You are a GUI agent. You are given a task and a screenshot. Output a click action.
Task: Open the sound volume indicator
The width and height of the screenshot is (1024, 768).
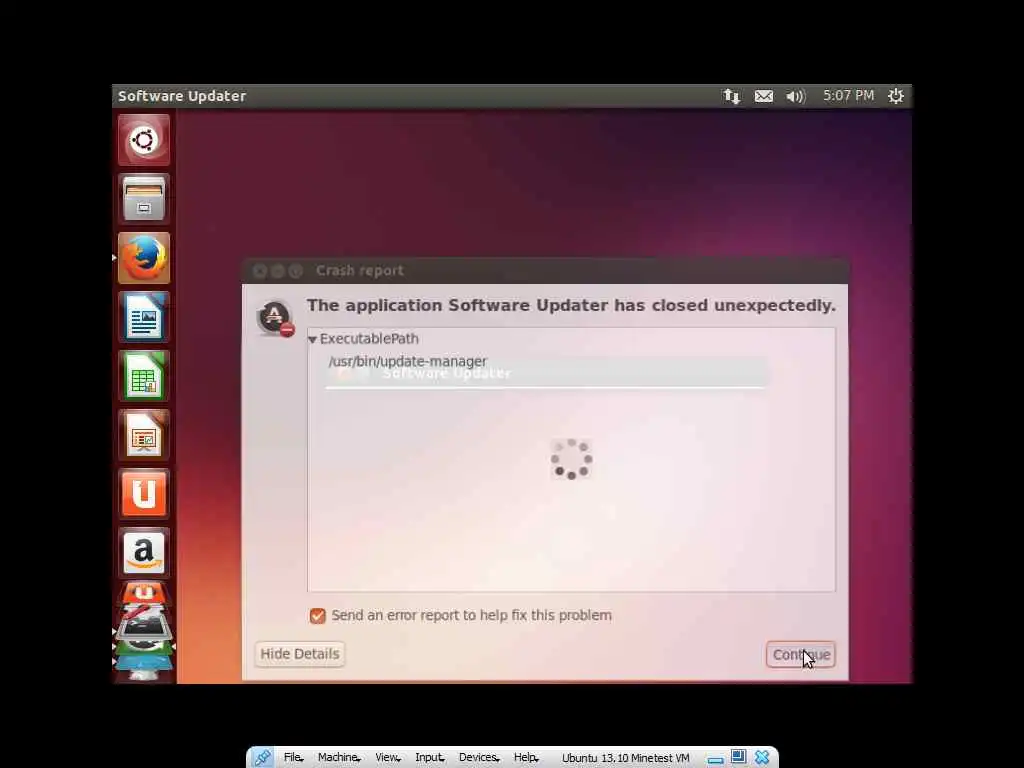point(795,96)
